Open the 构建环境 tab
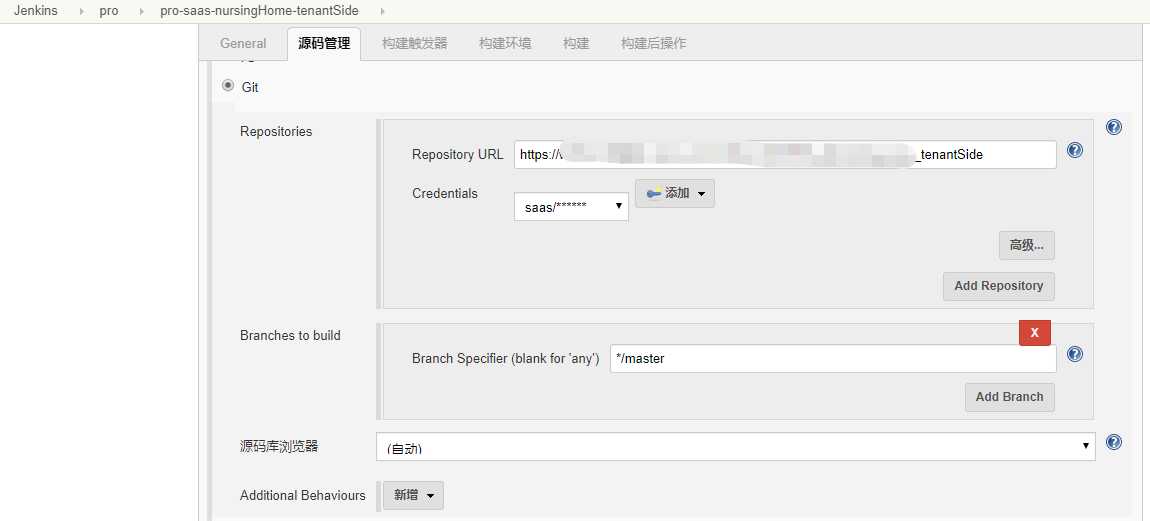Image resolution: width=1150 pixels, height=521 pixels. coord(505,43)
